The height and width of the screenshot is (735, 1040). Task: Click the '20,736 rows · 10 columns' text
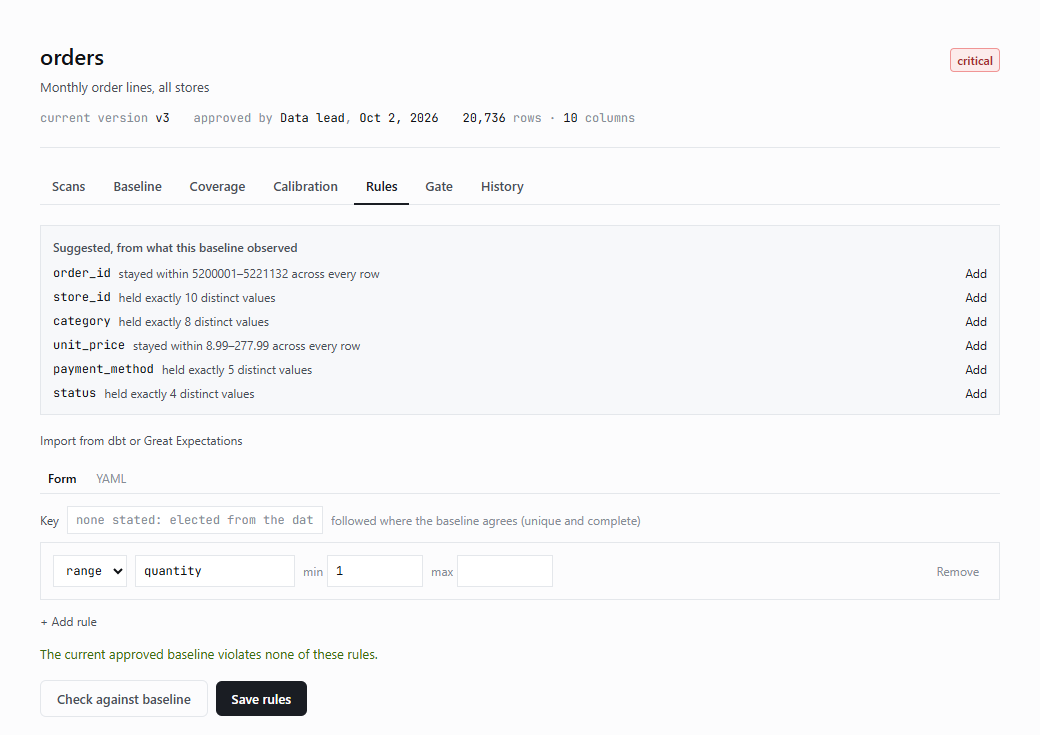click(x=549, y=118)
